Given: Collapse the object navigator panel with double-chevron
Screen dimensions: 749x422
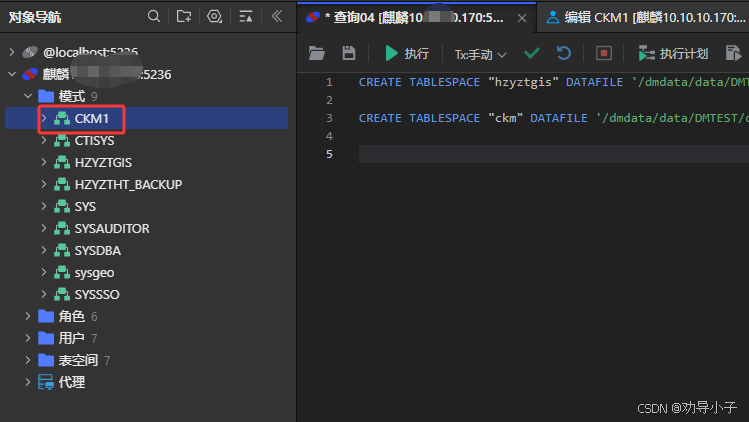Looking at the screenshot, I should coord(277,16).
